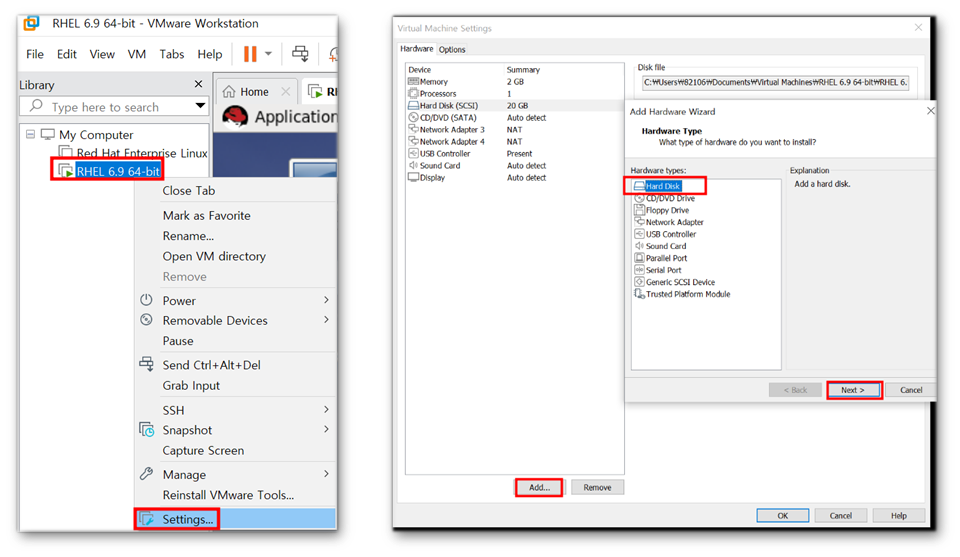Click the Pause VM toolbar icon
This screenshot has width=960, height=557.
coord(250,54)
